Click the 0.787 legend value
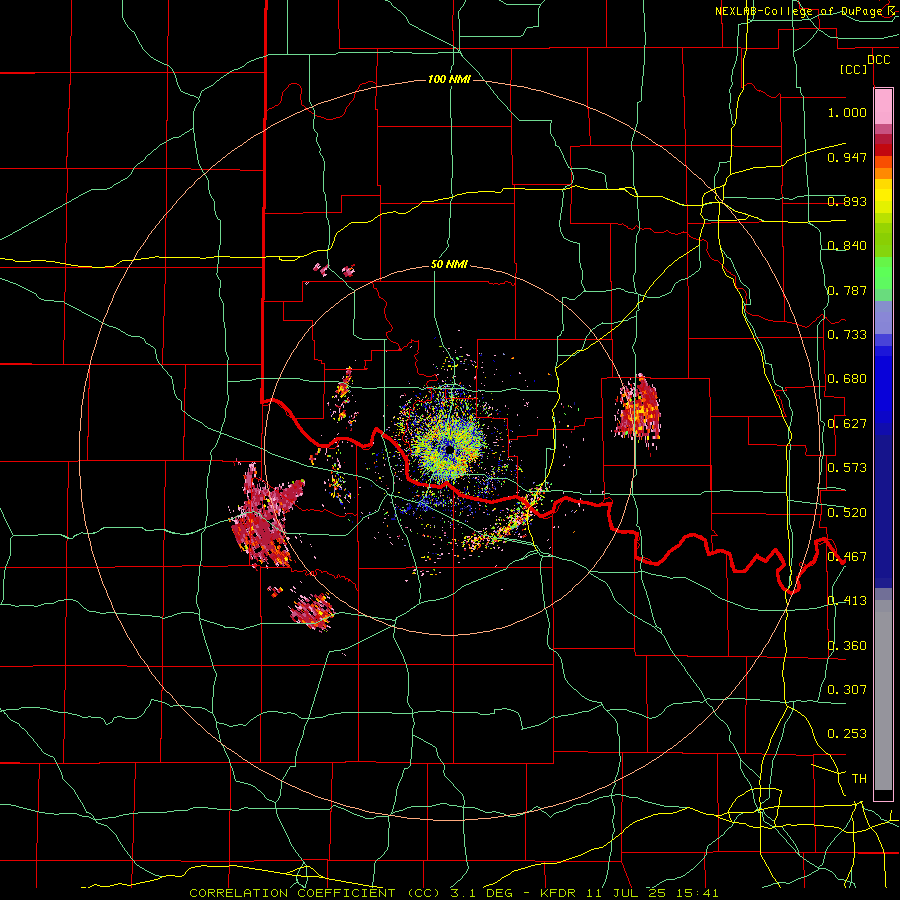The width and height of the screenshot is (900, 900). point(847,290)
